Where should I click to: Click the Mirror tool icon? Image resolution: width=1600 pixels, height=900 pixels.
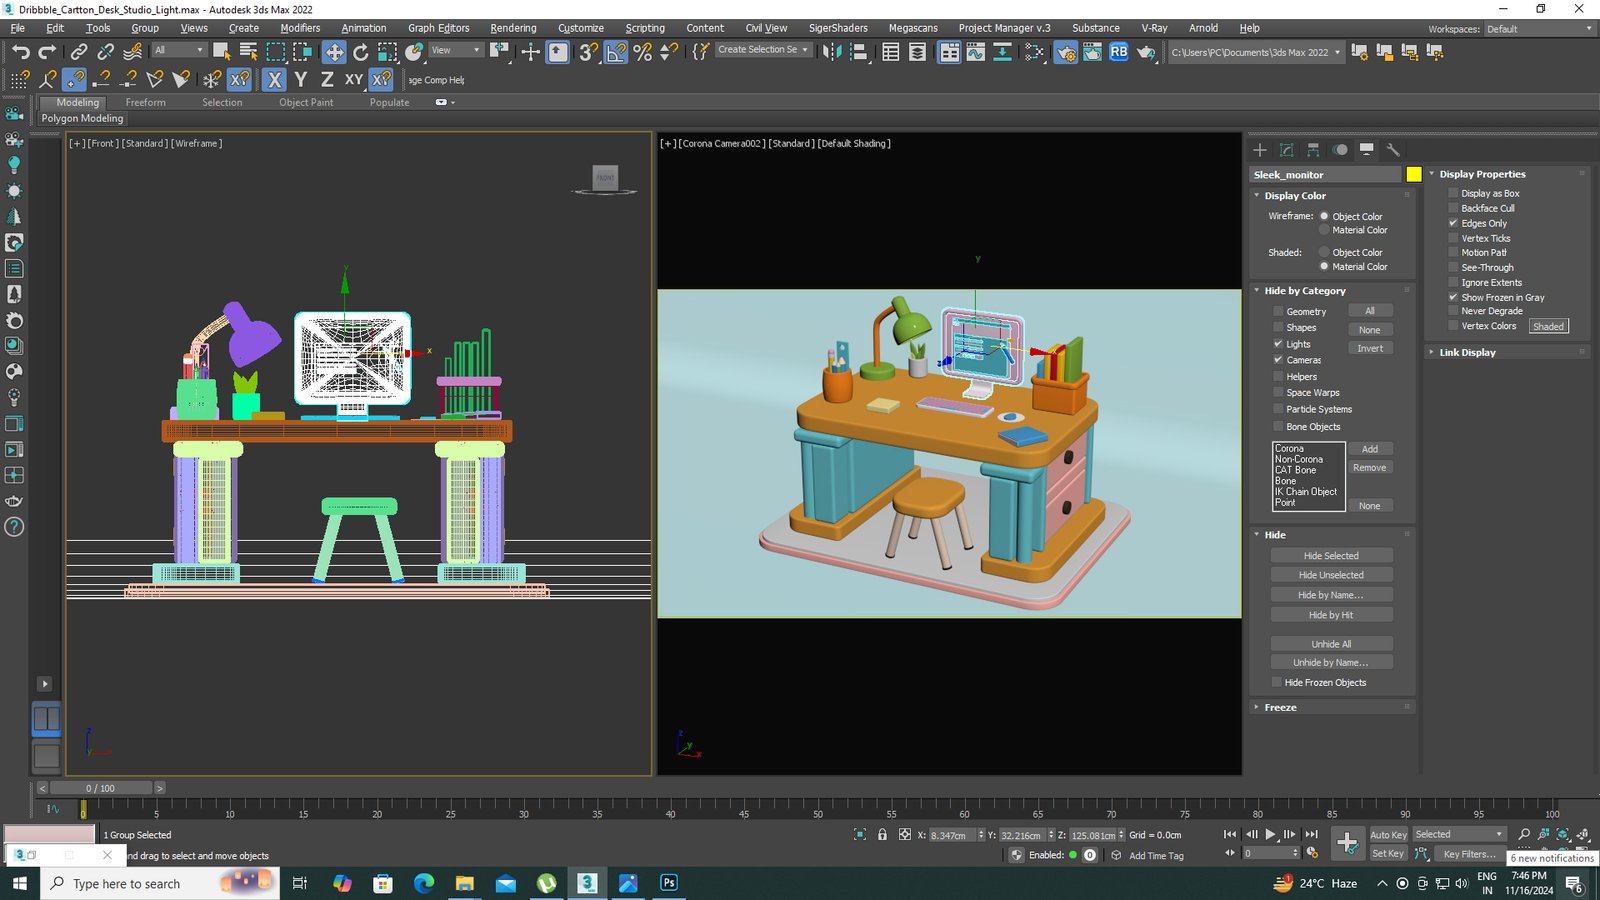[832, 52]
